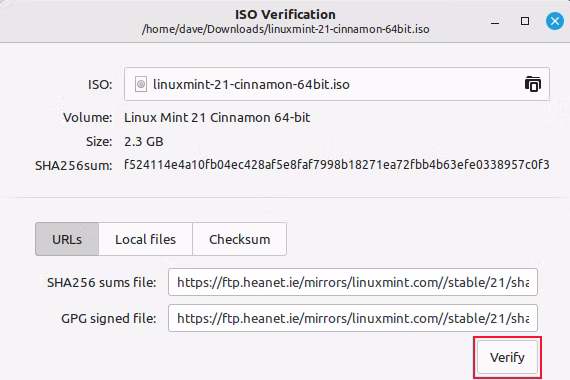Click the 'SHA256sum:' label
The width and height of the screenshot is (570, 380).
tap(73, 166)
